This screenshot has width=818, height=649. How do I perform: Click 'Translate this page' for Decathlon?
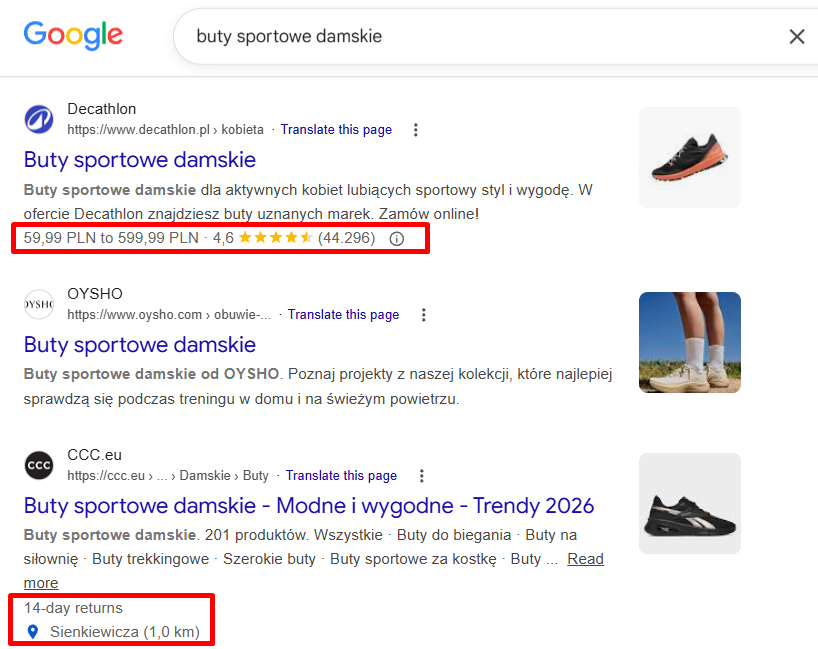click(x=336, y=129)
